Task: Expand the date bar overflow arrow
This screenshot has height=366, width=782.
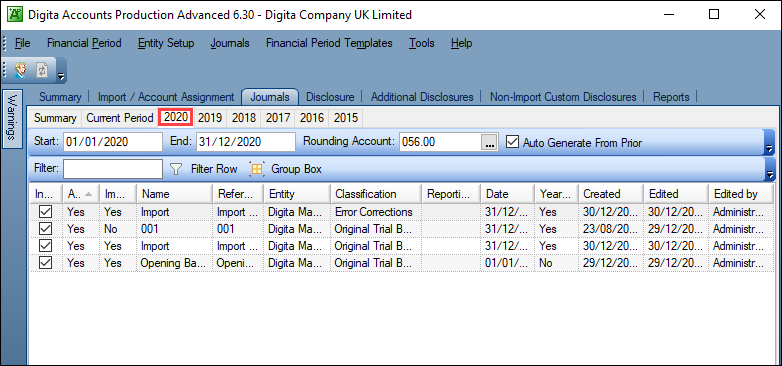Action: [770, 148]
